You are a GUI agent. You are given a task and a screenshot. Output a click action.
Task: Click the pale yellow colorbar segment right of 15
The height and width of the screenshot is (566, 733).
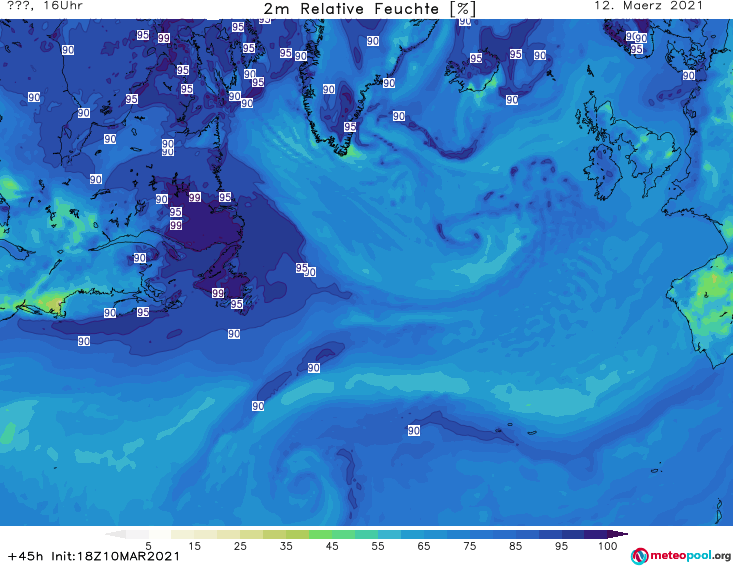pos(206,534)
